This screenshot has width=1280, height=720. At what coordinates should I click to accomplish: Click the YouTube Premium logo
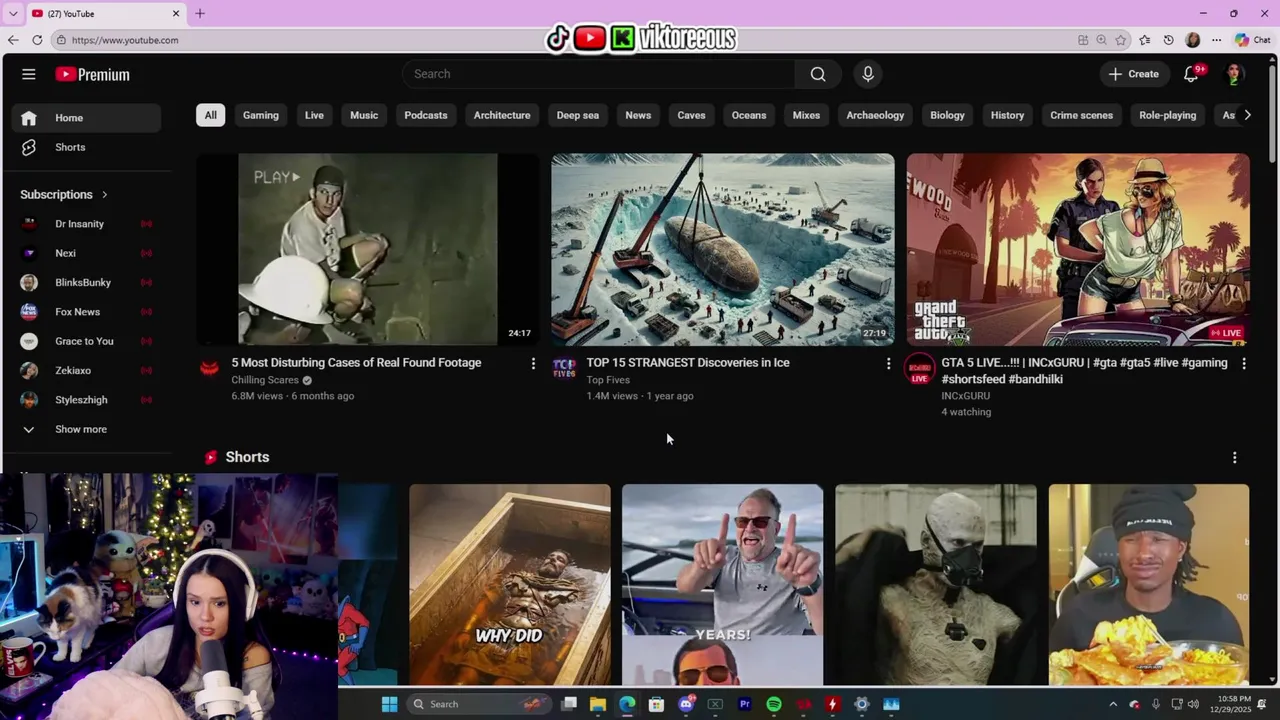[92, 74]
